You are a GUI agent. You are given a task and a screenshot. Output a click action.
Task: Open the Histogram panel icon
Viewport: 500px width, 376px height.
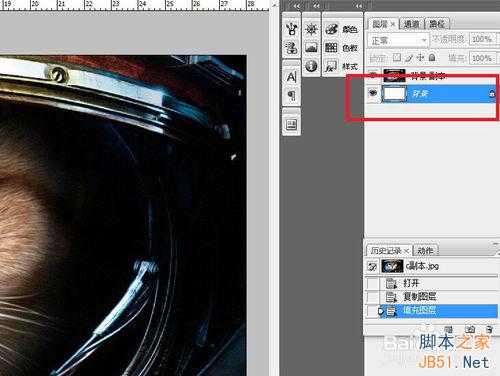tap(311, 48)
